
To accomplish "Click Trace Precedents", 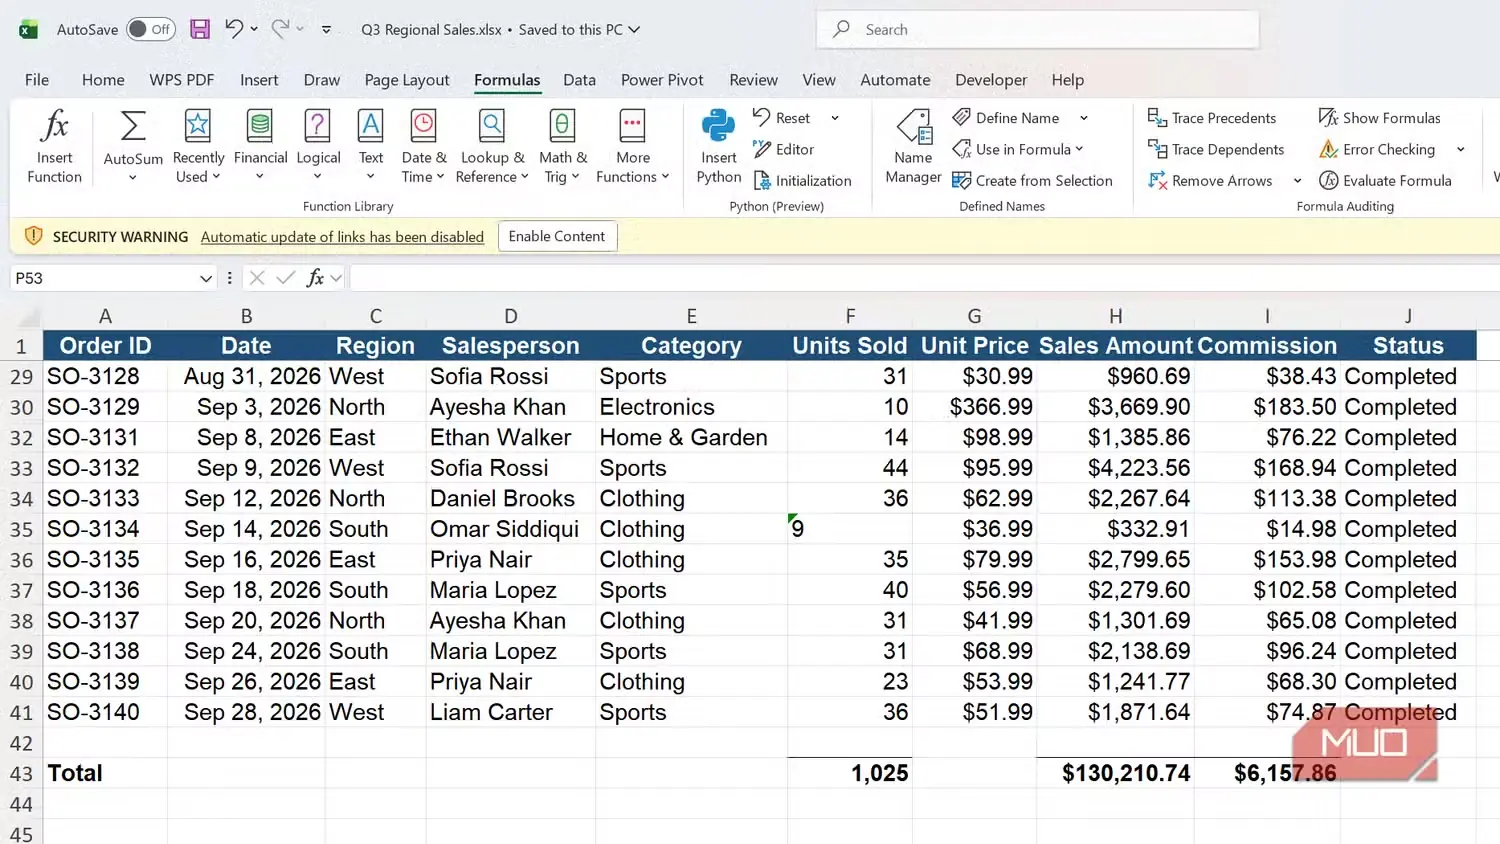I will pyautogui.click(x=1212, y=118).
